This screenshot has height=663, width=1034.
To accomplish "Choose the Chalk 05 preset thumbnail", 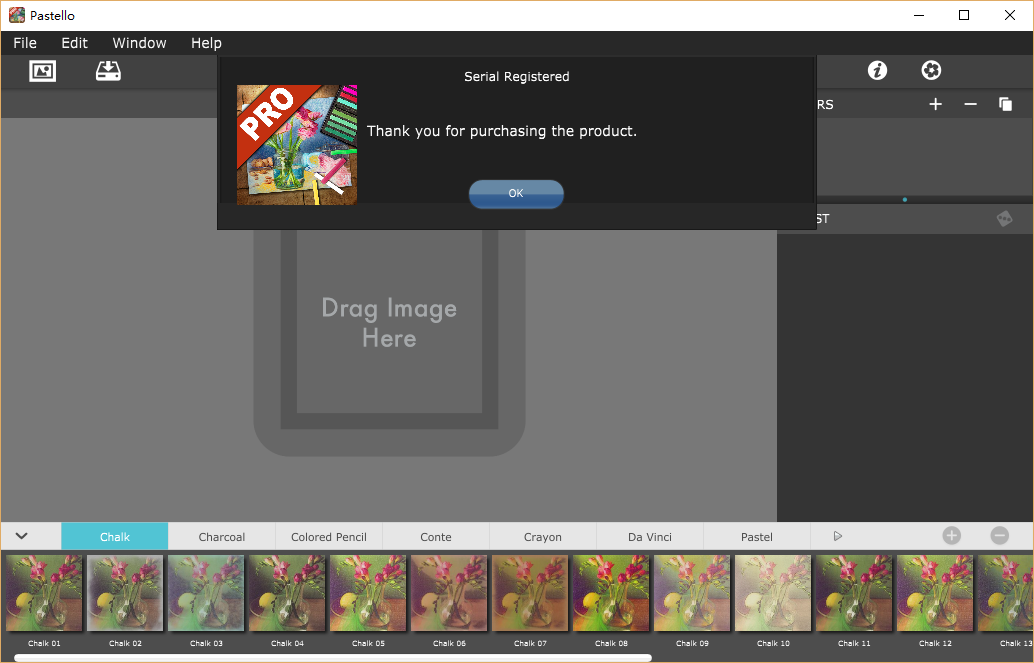I will [x=368, y=594].
